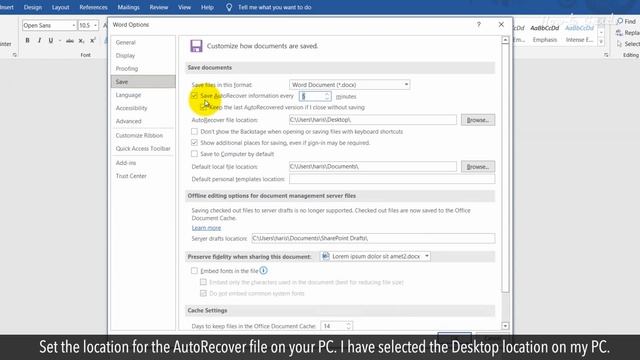640x360 pixels.
Task: Open the View ribbon tab
Action: pos(184,7)
